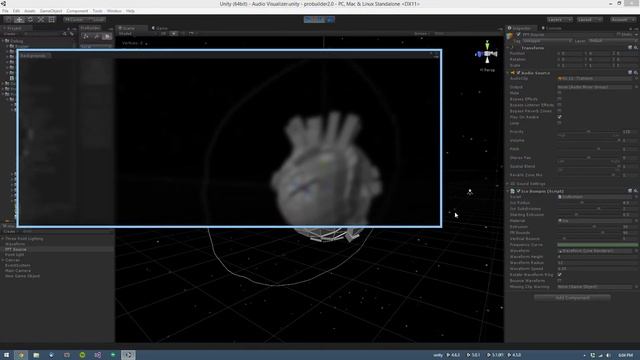Open the Layer dropdown in Inspector
The image size is (640, 360).
click(x=613, y=41)
